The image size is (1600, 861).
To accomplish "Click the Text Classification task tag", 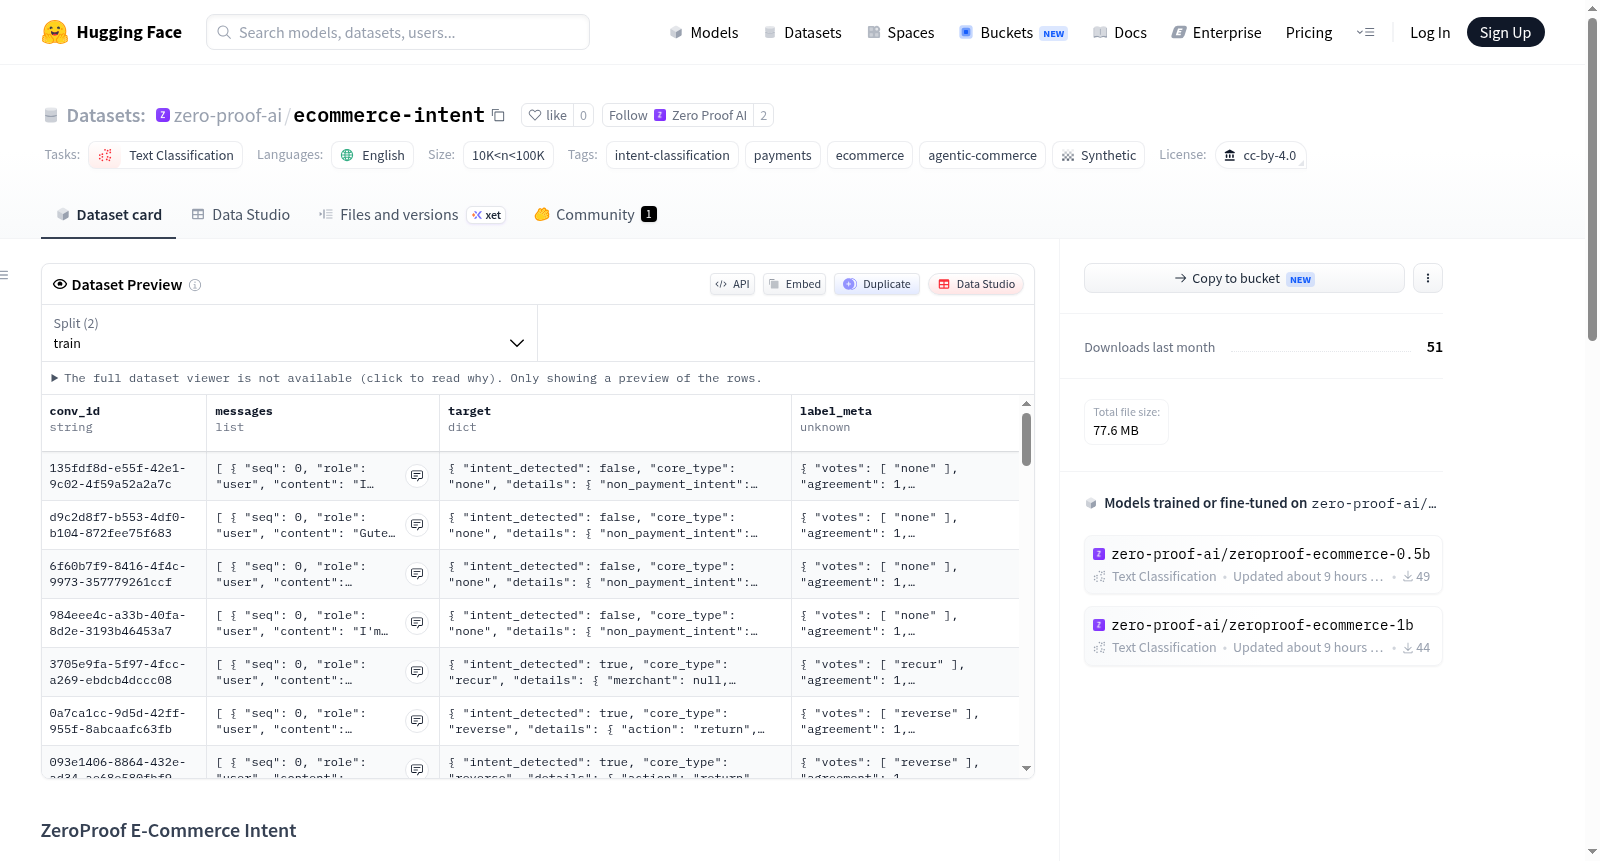I will coord(166,155).
